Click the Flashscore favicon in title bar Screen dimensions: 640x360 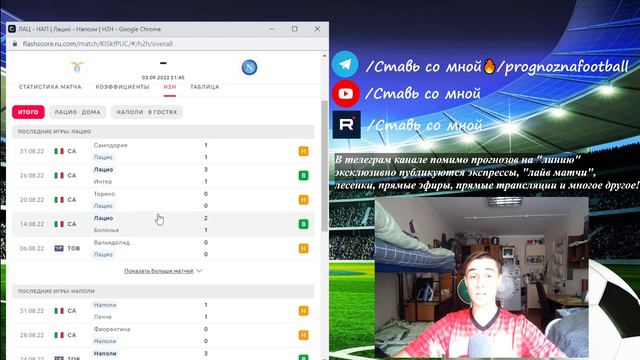[12, 29]
